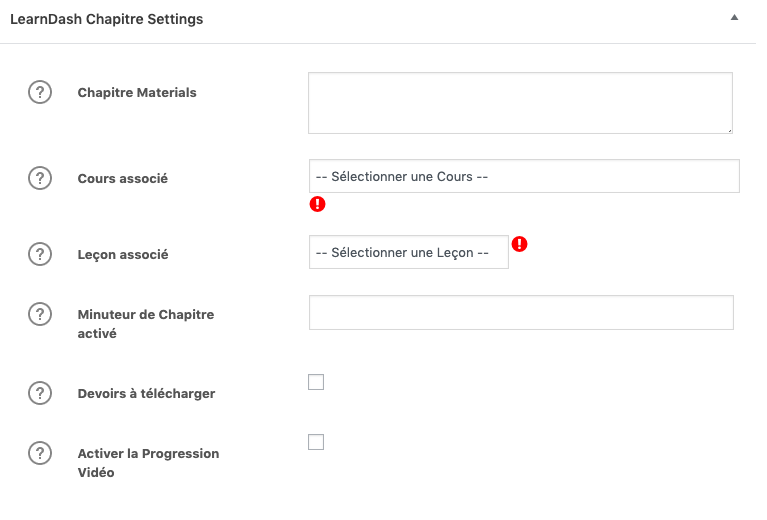Click the red error icon under Cours dropdown
This screenshot has height=520, width=767.
pyautogui.click(x=317, y=204)
